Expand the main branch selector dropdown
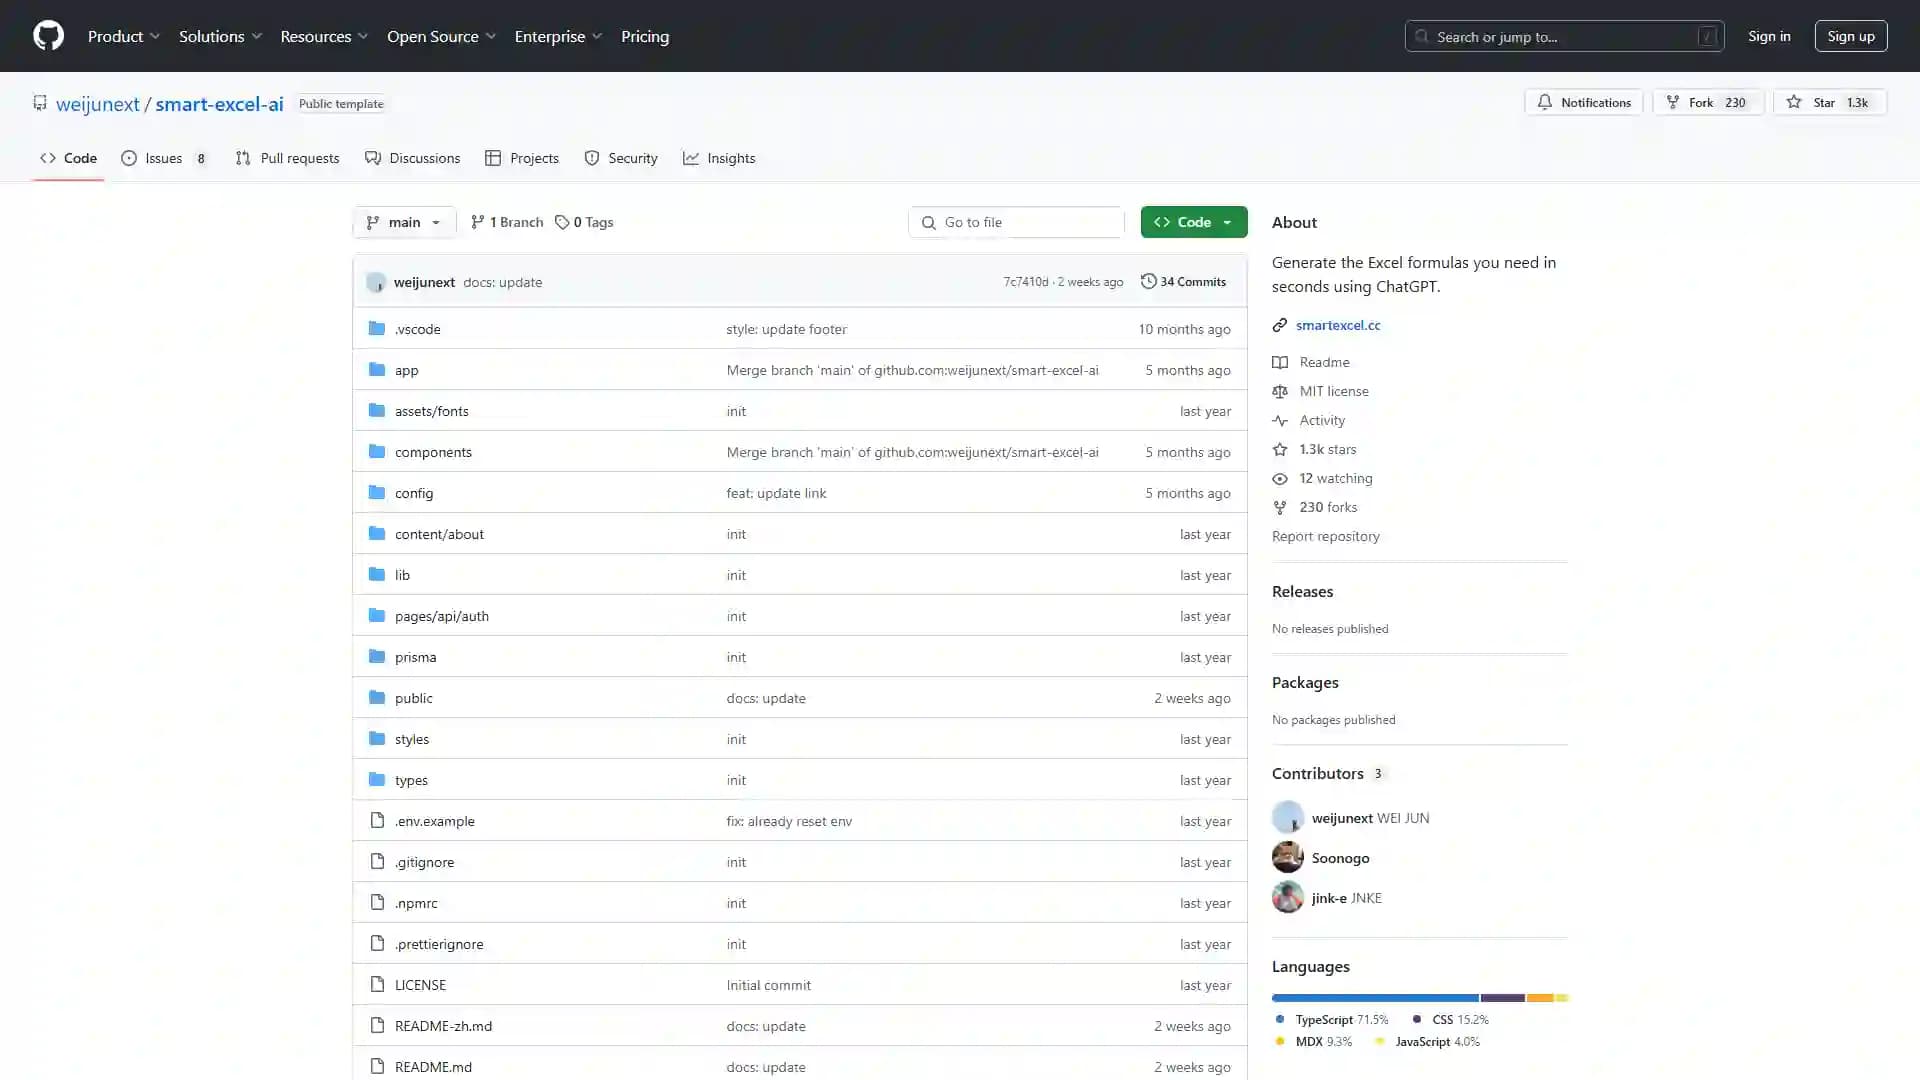This screenshot has width=1920, height=1080. coord(402,222)
